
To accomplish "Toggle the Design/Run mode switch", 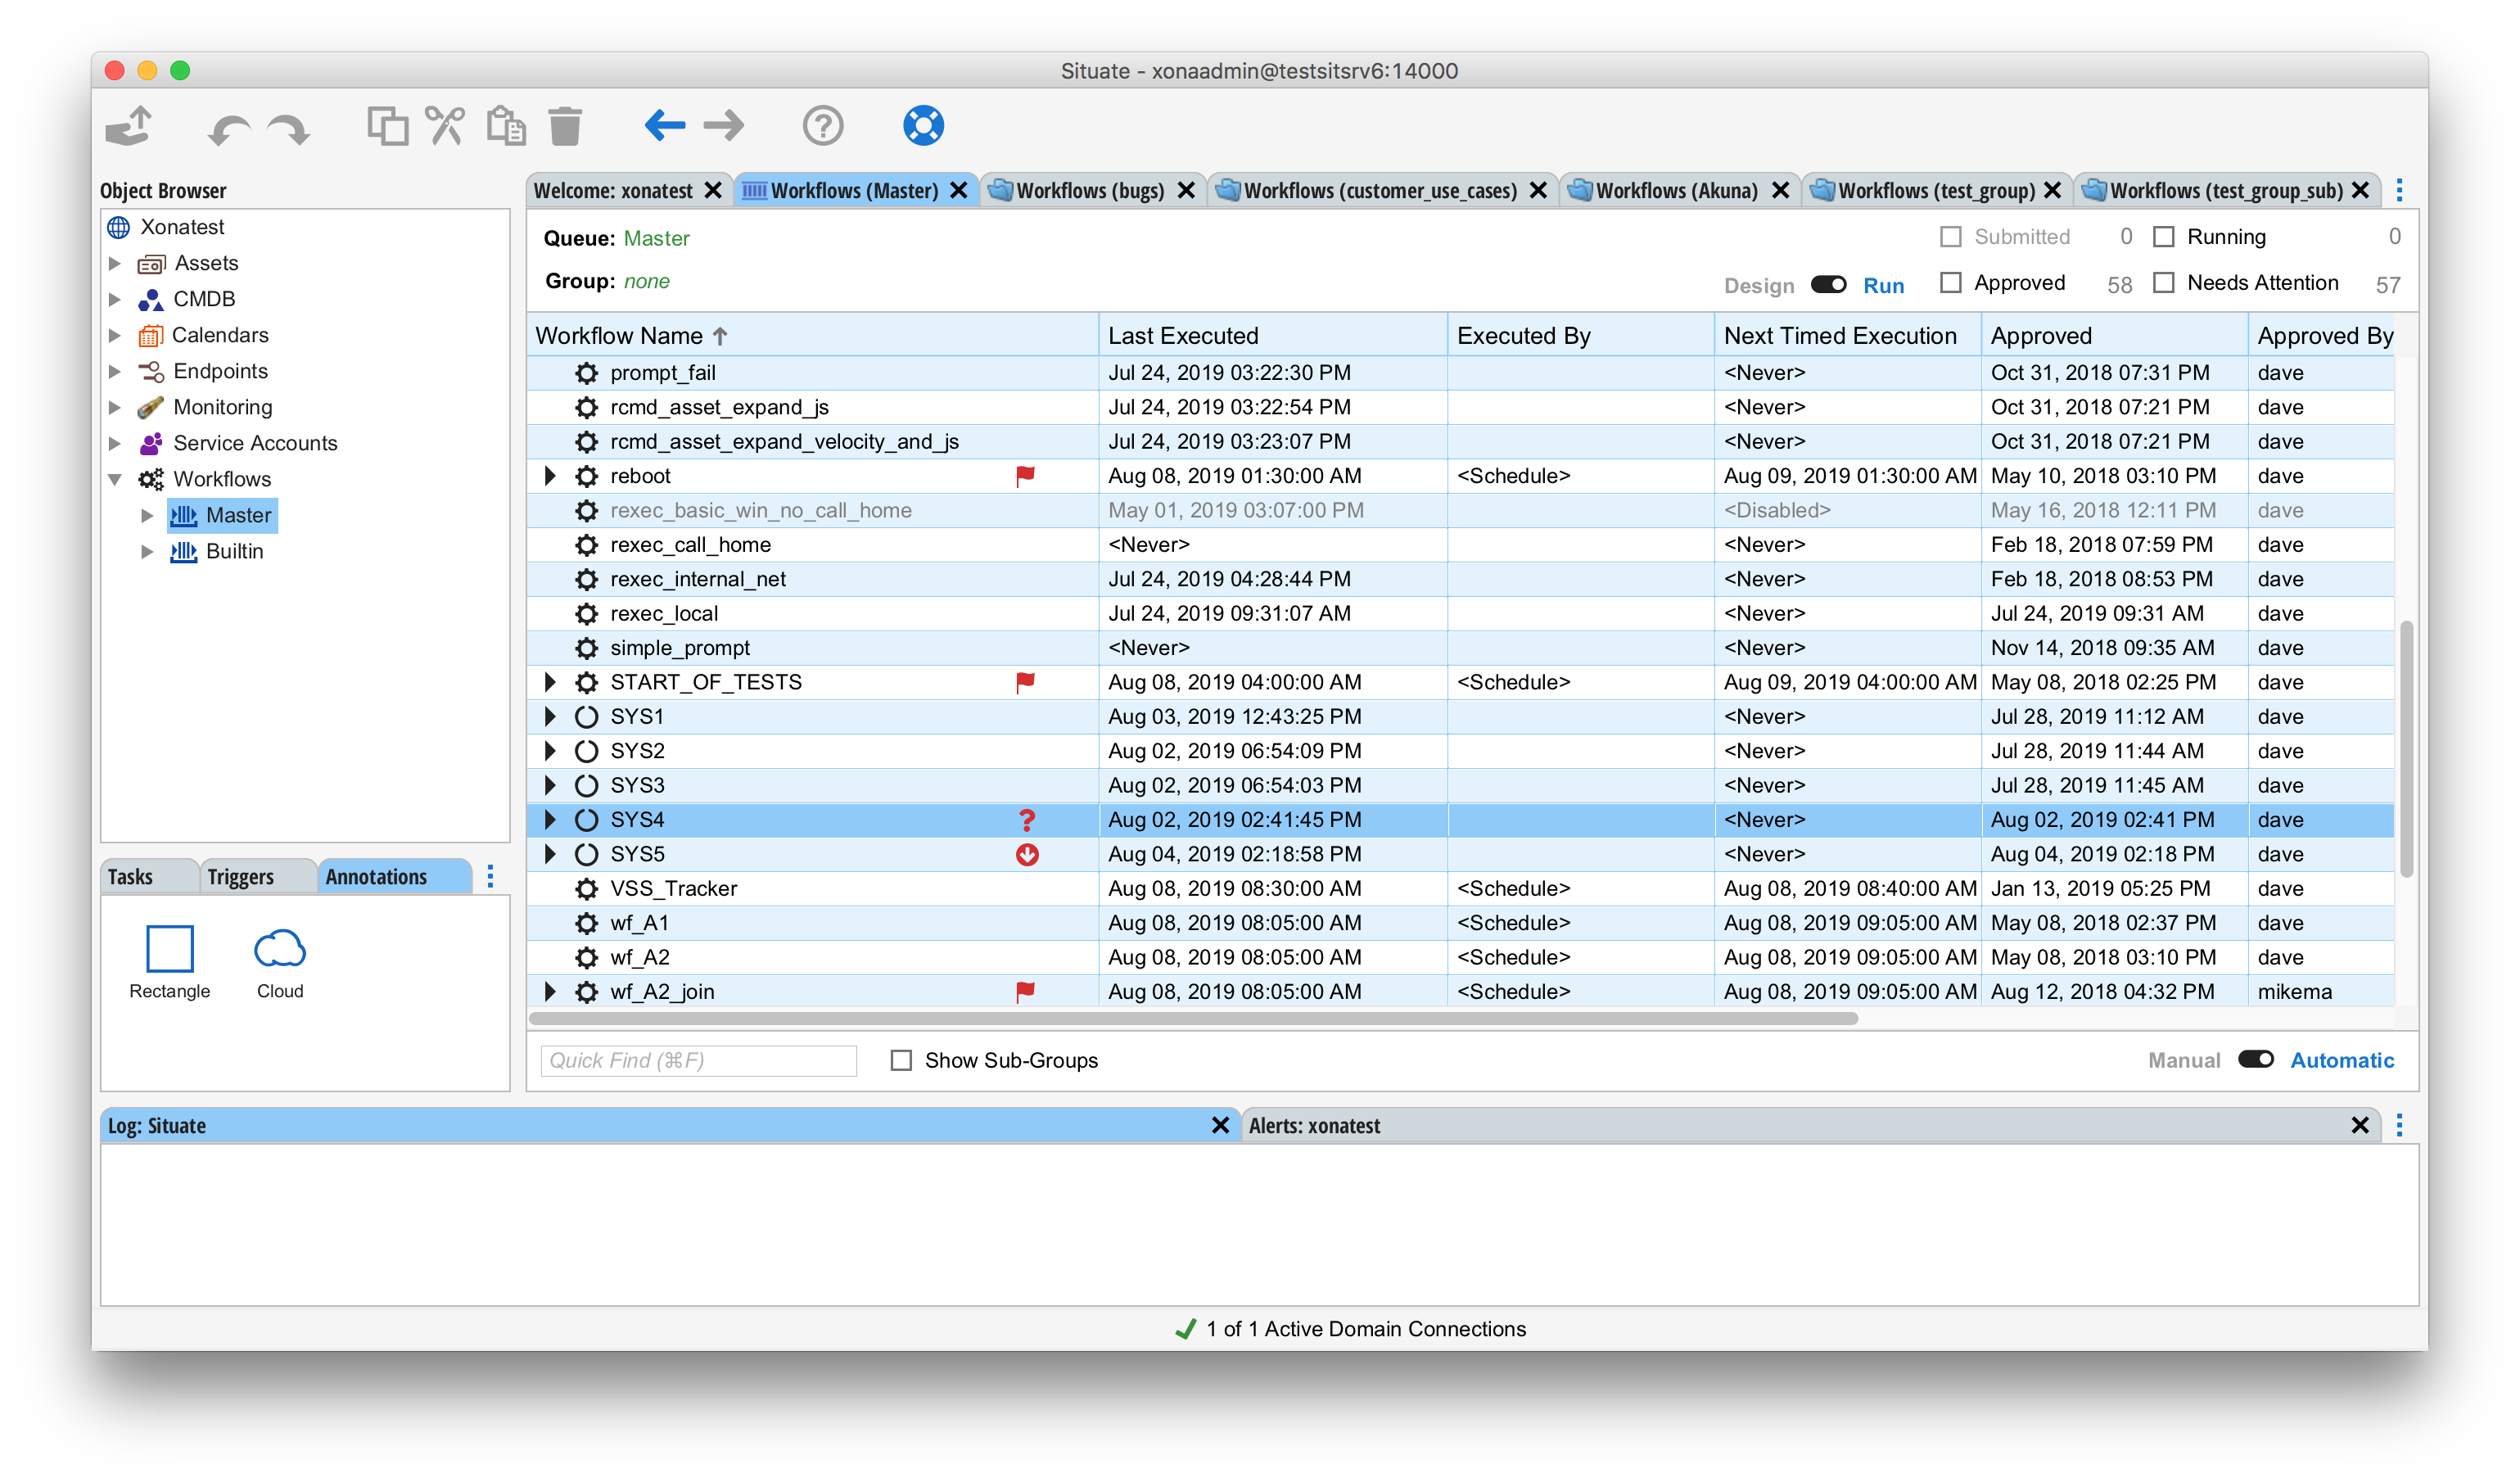I will (1828, 285).
